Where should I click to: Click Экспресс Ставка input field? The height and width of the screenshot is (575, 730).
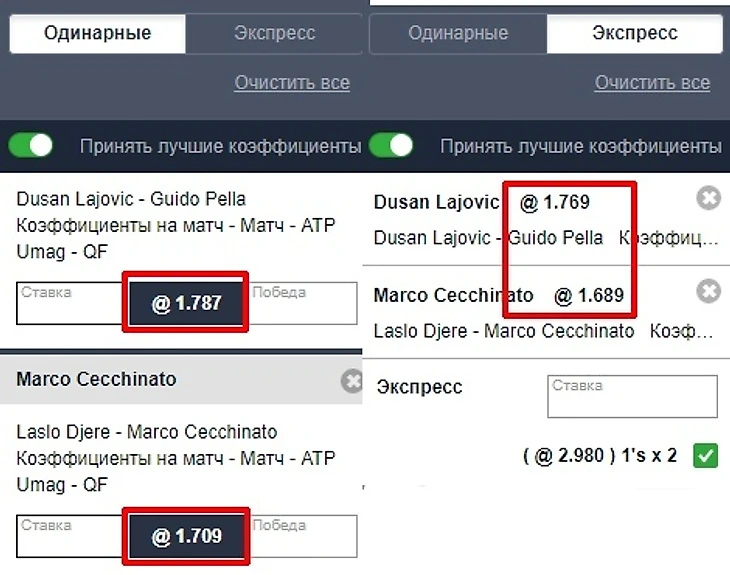(x=632, y=396)
